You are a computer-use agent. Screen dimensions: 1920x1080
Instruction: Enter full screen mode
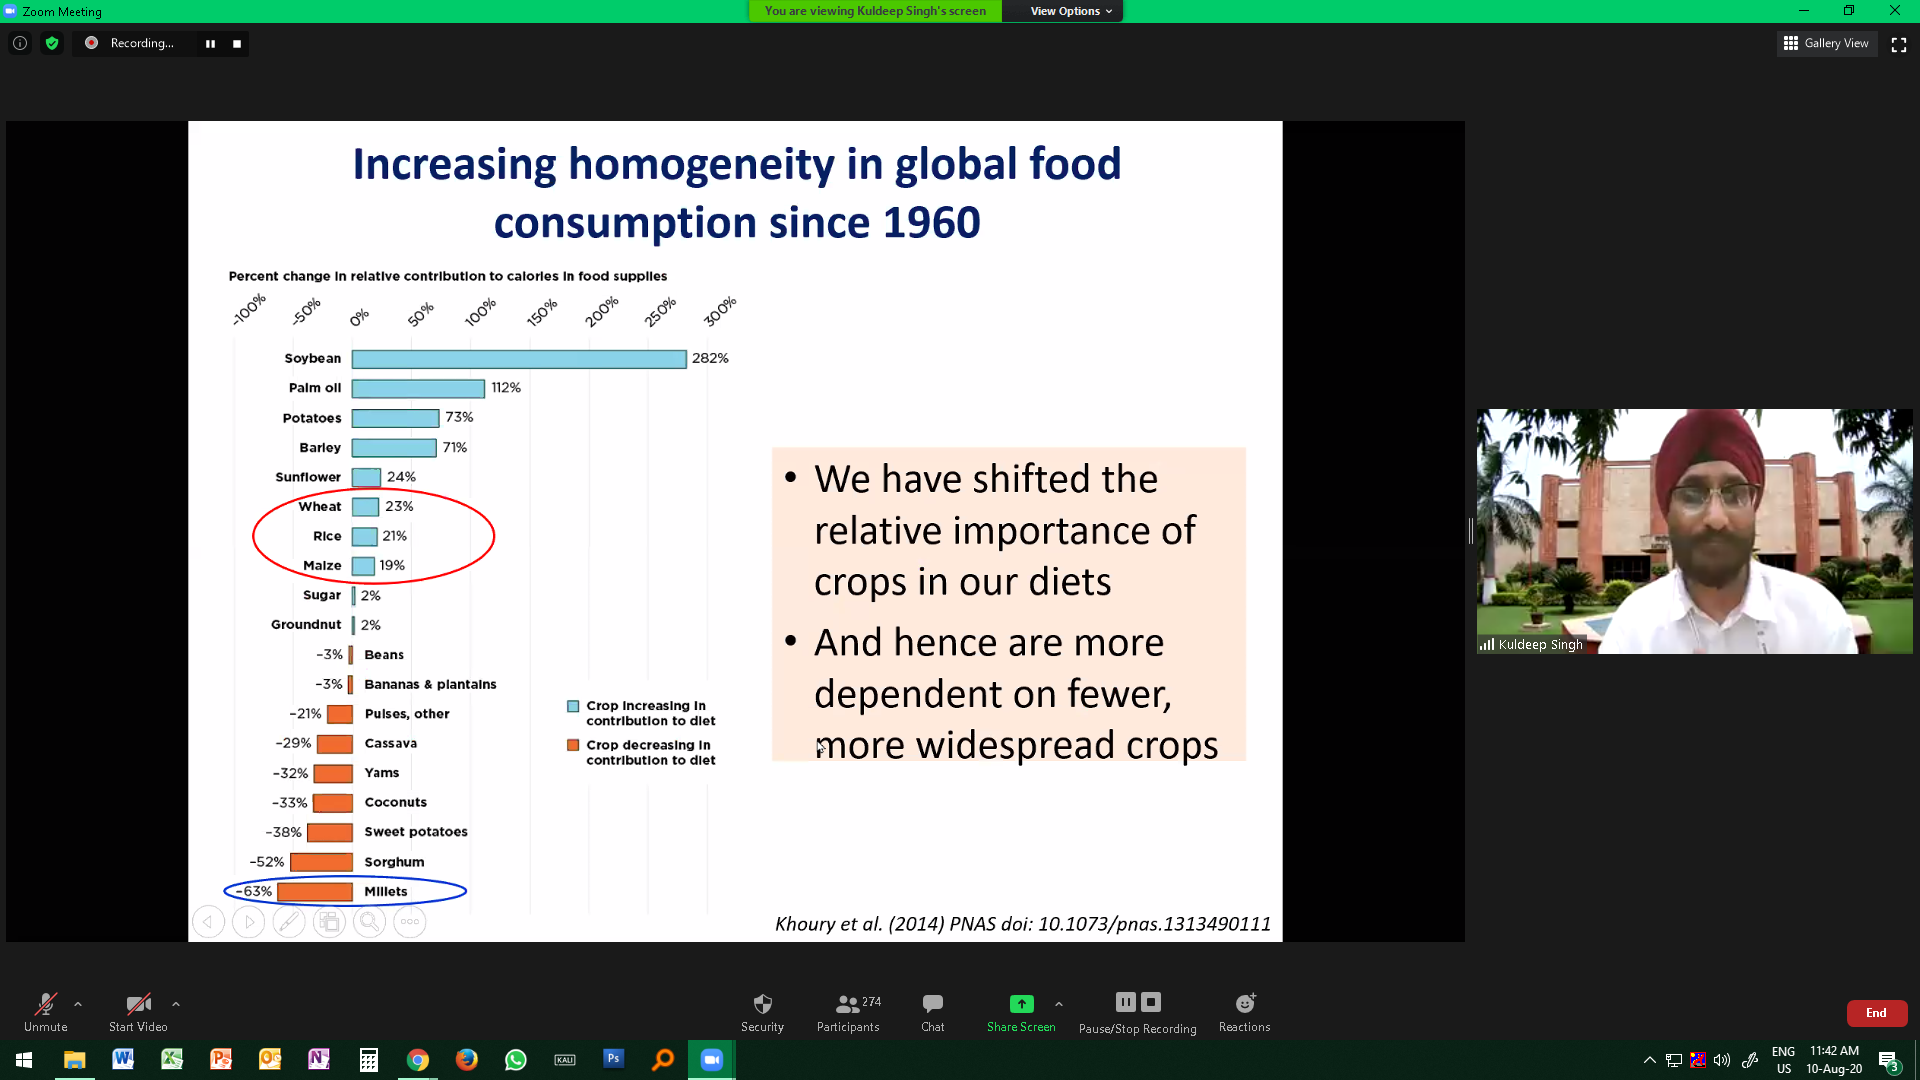[1899, 44]
